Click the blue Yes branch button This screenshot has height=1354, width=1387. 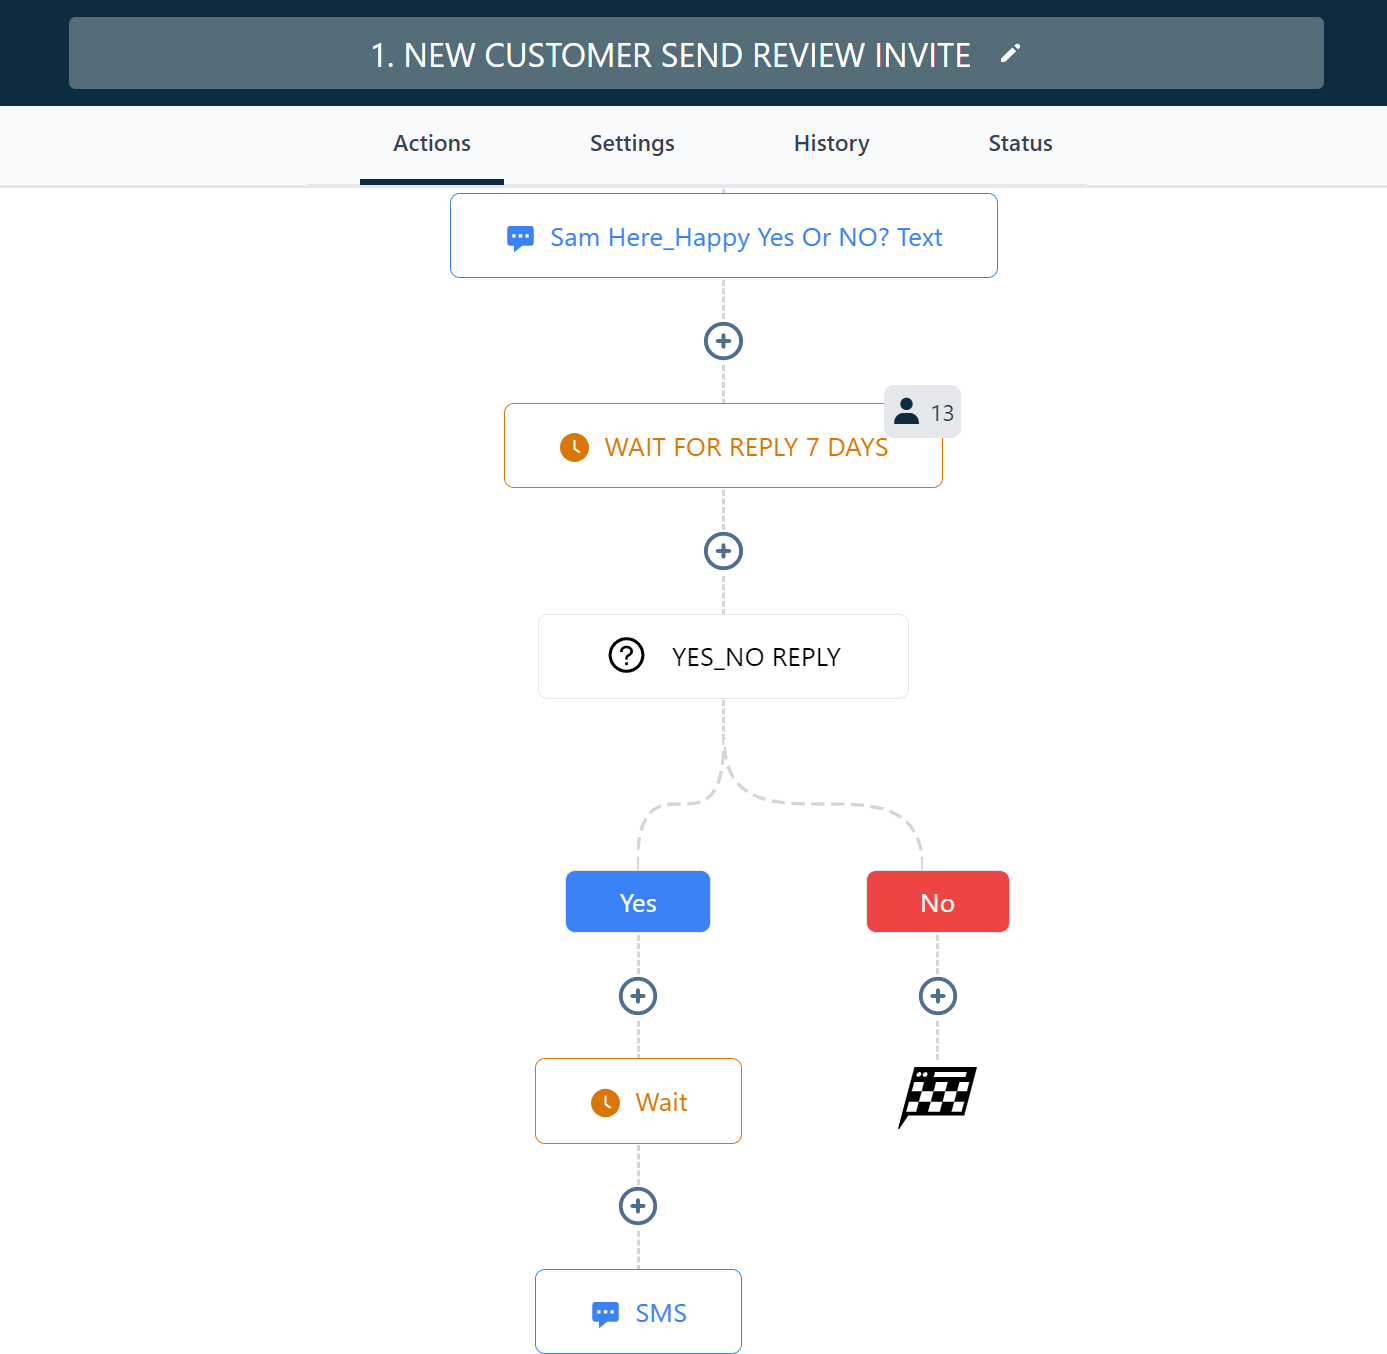(x=638, y=902)
